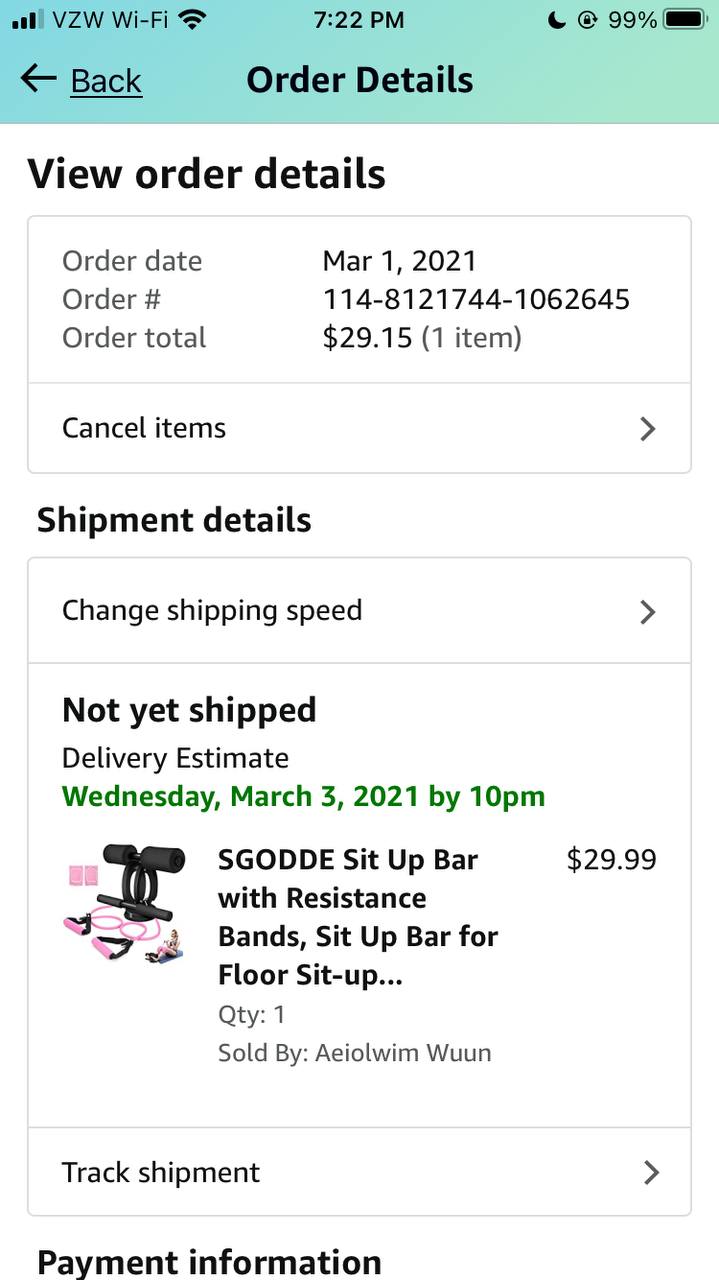719x1280 pixels.
Task: Tap the rotation lock status icon
Action: coord(587,19)
